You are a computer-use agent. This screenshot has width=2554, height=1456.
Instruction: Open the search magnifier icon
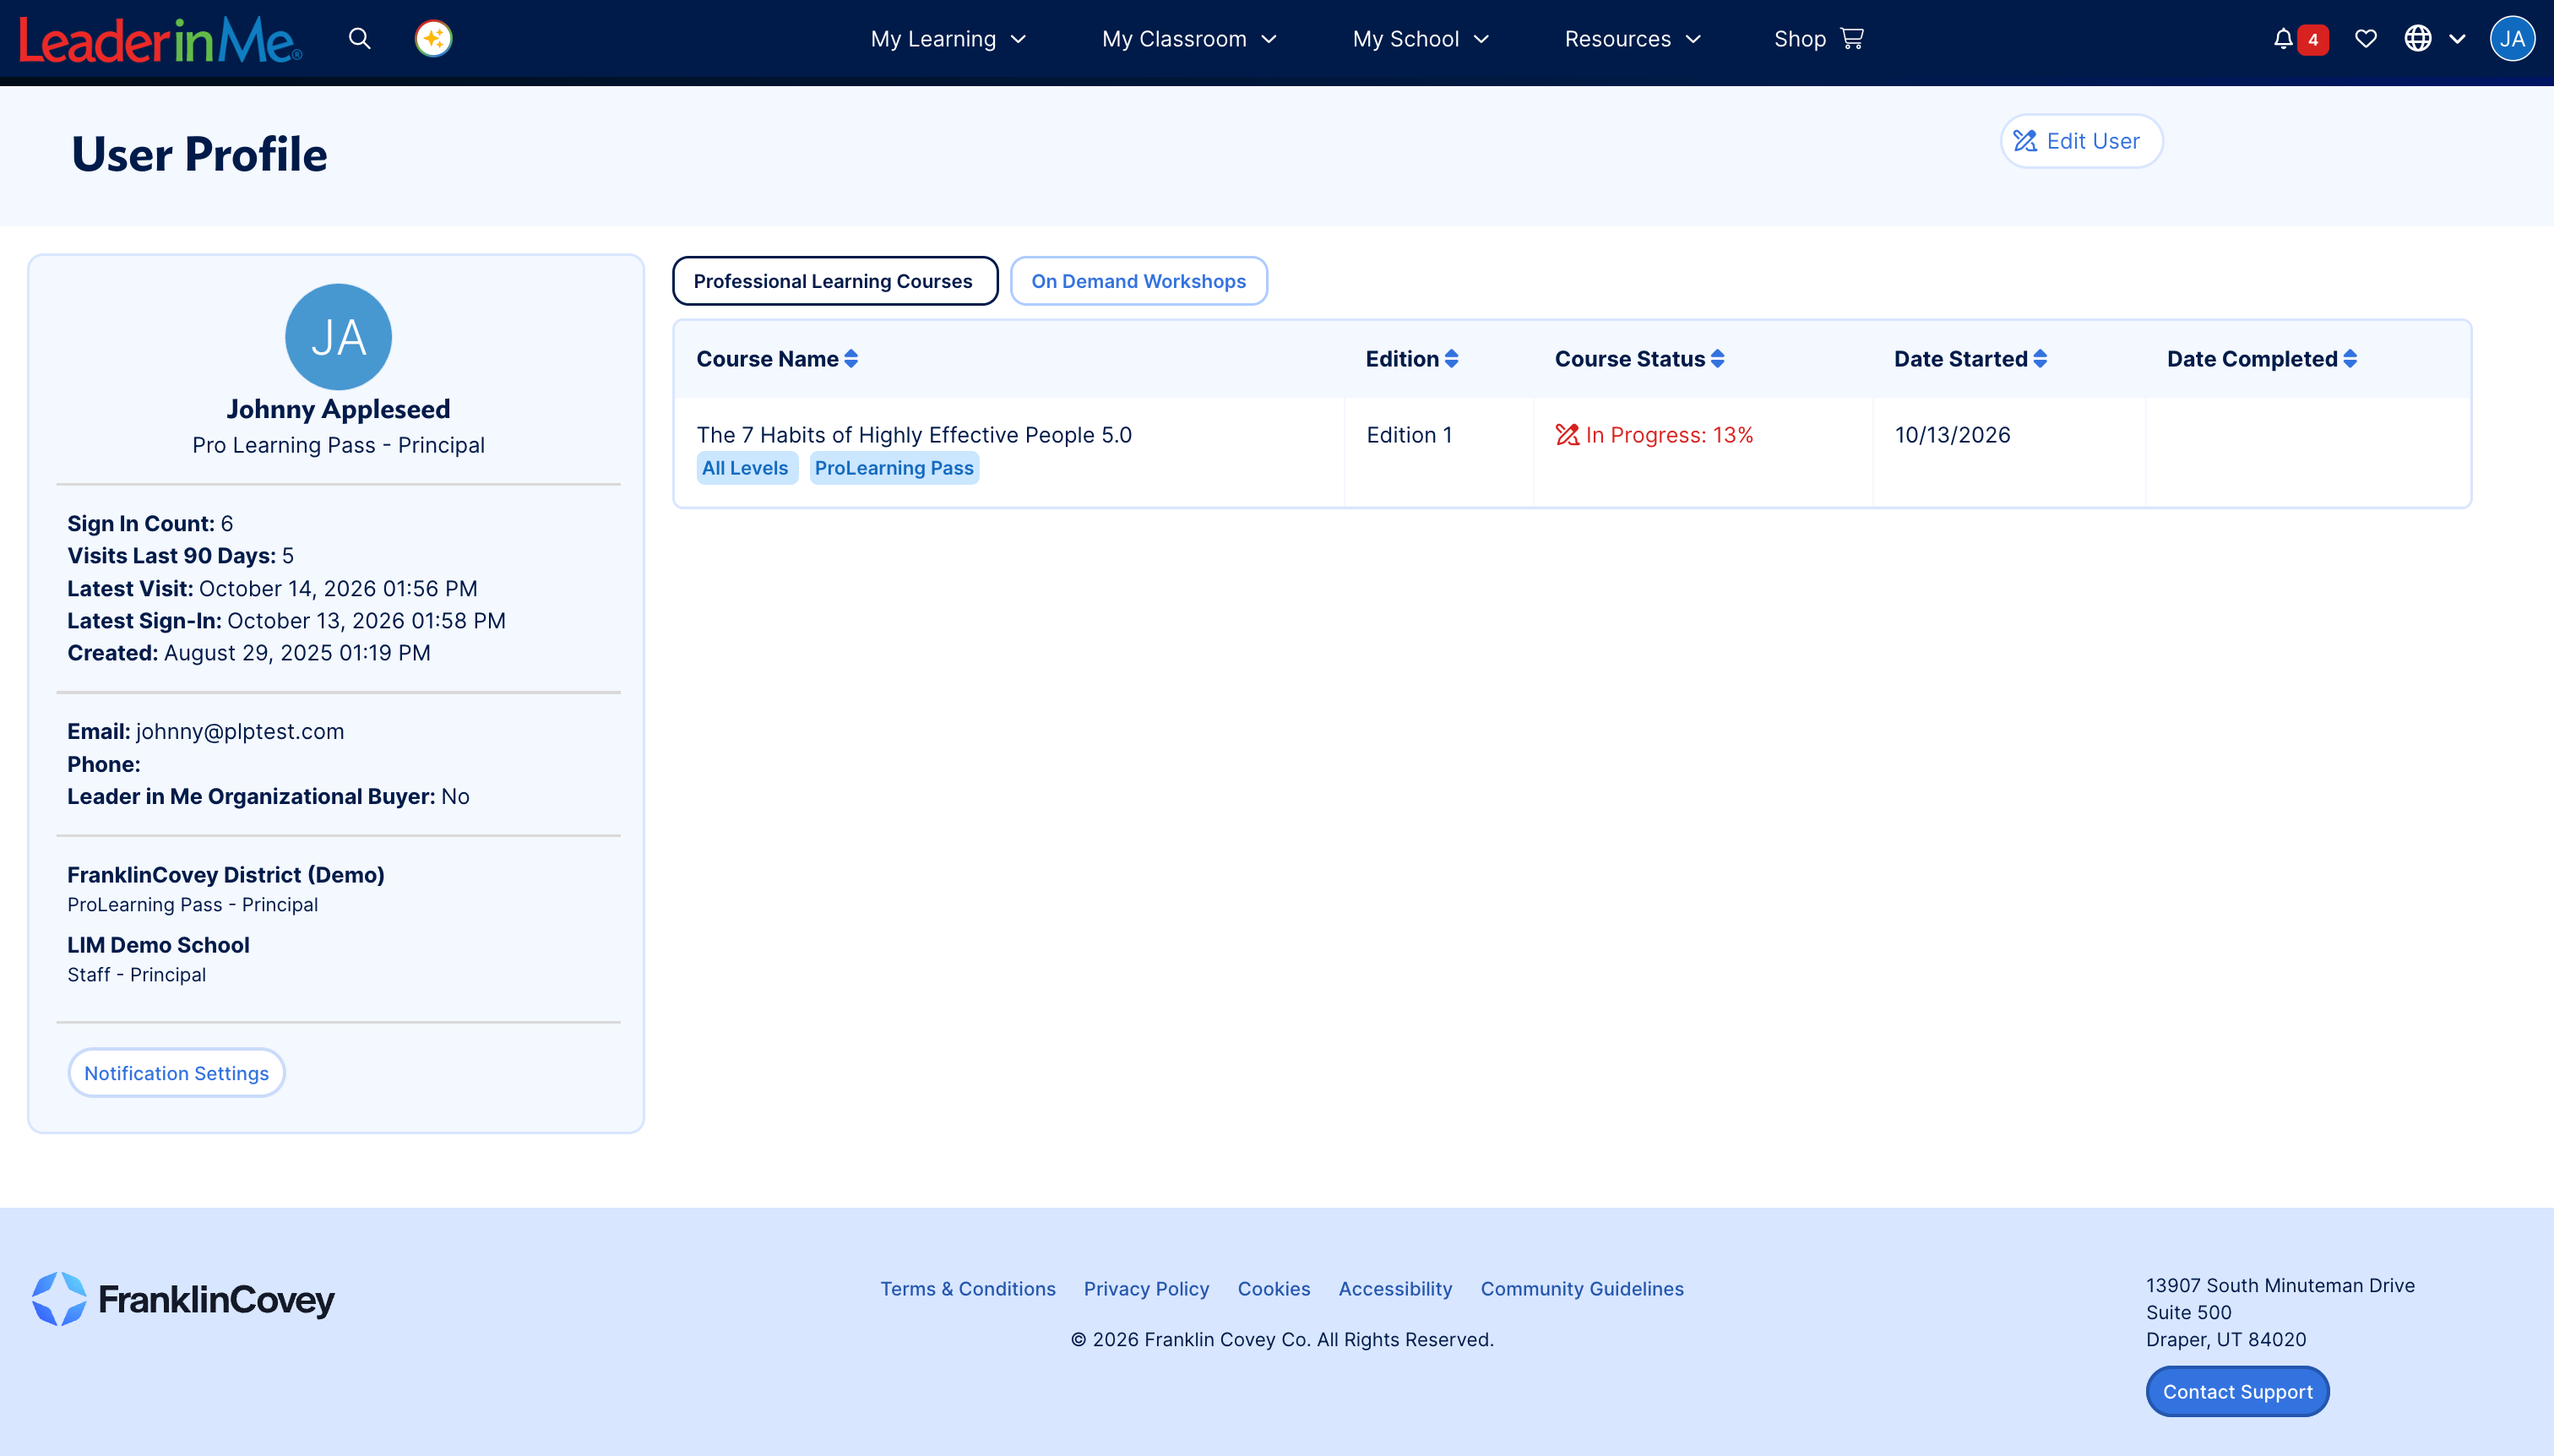point(360,39)
